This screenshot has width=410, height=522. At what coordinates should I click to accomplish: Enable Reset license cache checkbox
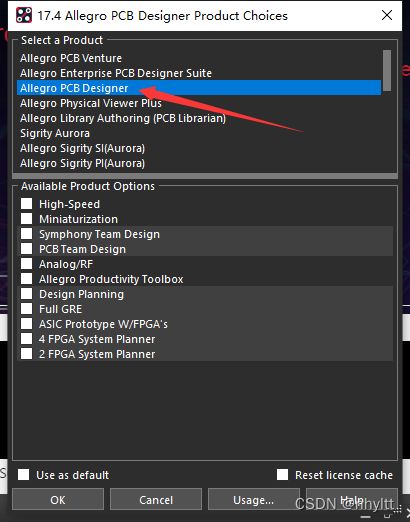(282, 474)
